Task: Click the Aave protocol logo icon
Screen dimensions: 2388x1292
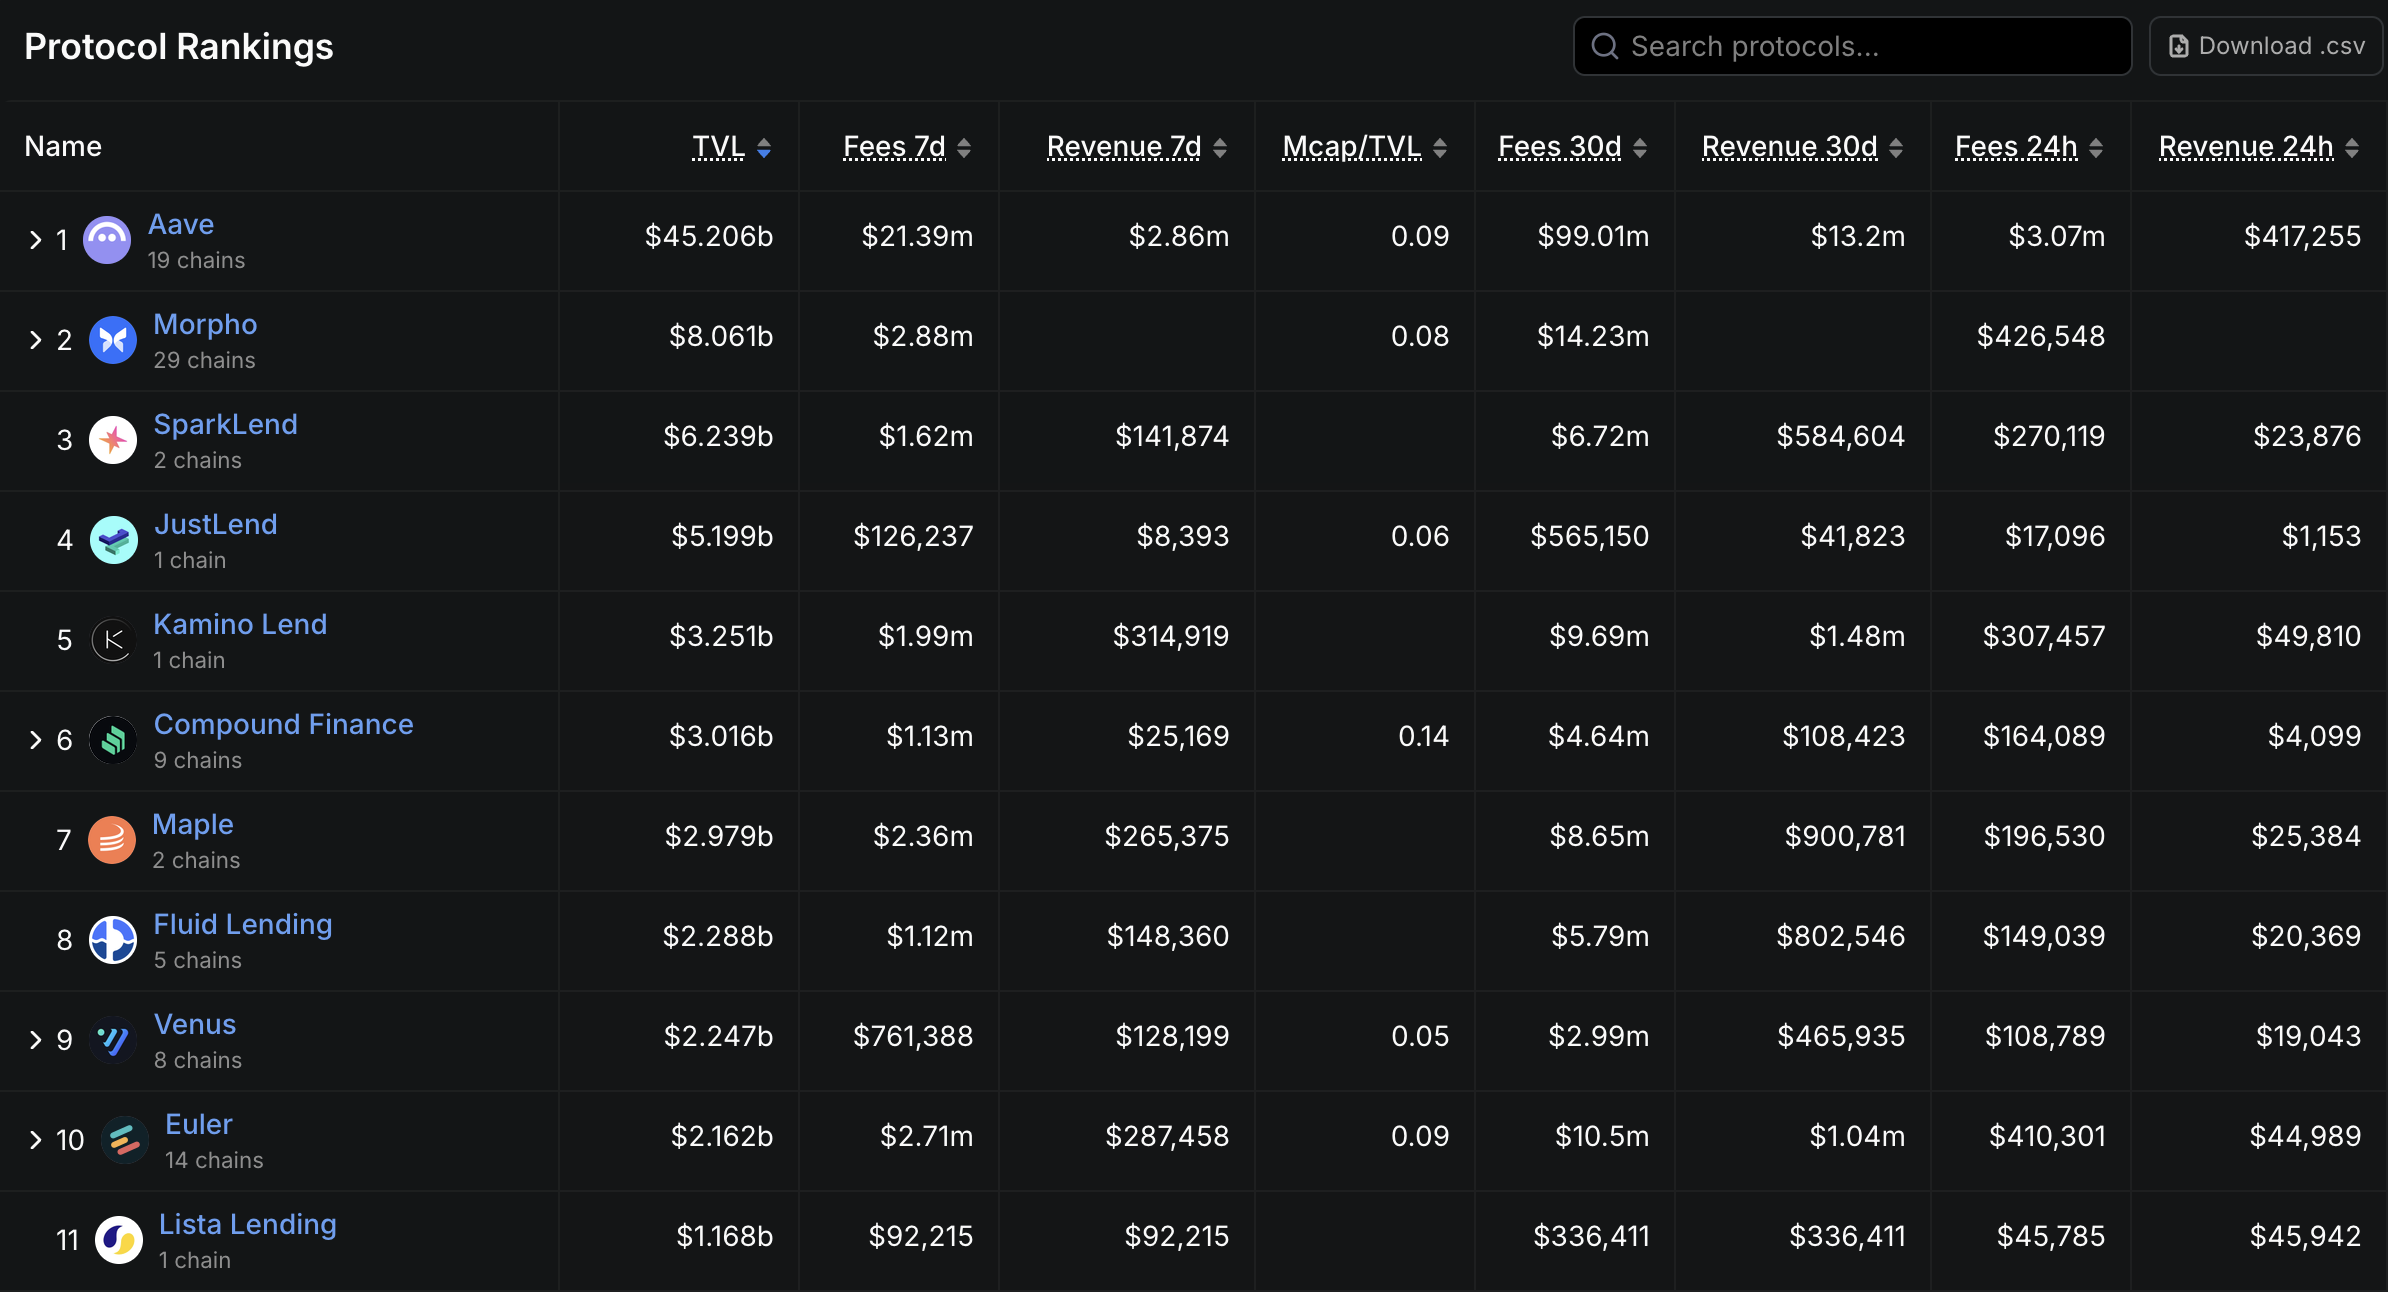Action: [107, 240]
